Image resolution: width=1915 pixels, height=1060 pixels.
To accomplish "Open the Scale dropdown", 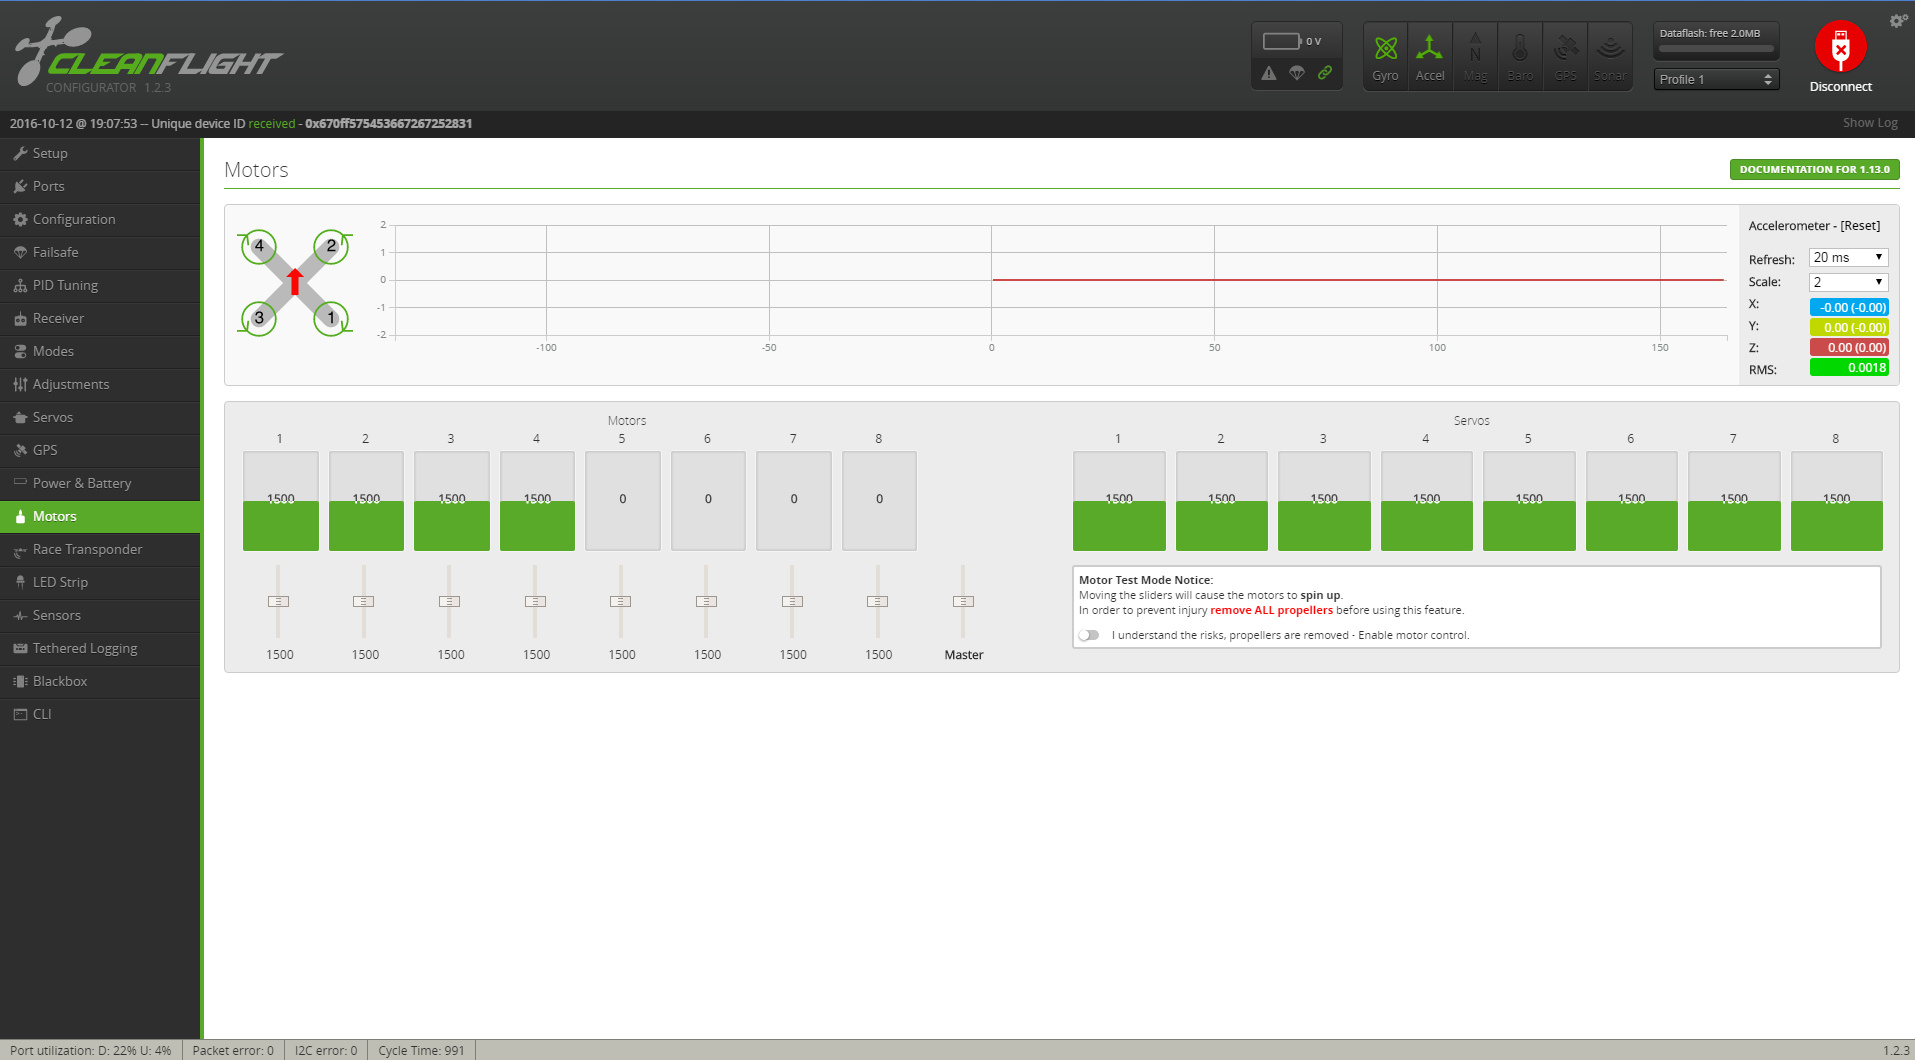I will 1848,282.
